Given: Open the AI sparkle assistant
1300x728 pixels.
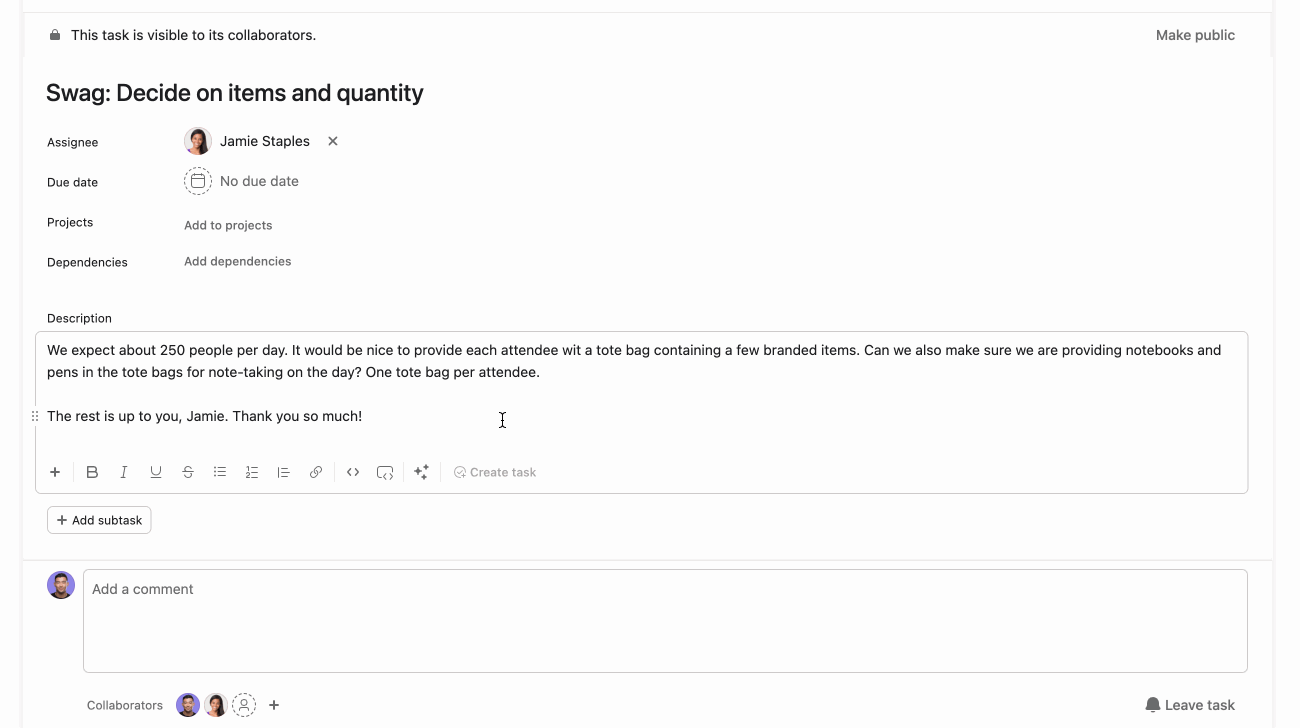Looking at the screenshot, I should click(422, 472).
